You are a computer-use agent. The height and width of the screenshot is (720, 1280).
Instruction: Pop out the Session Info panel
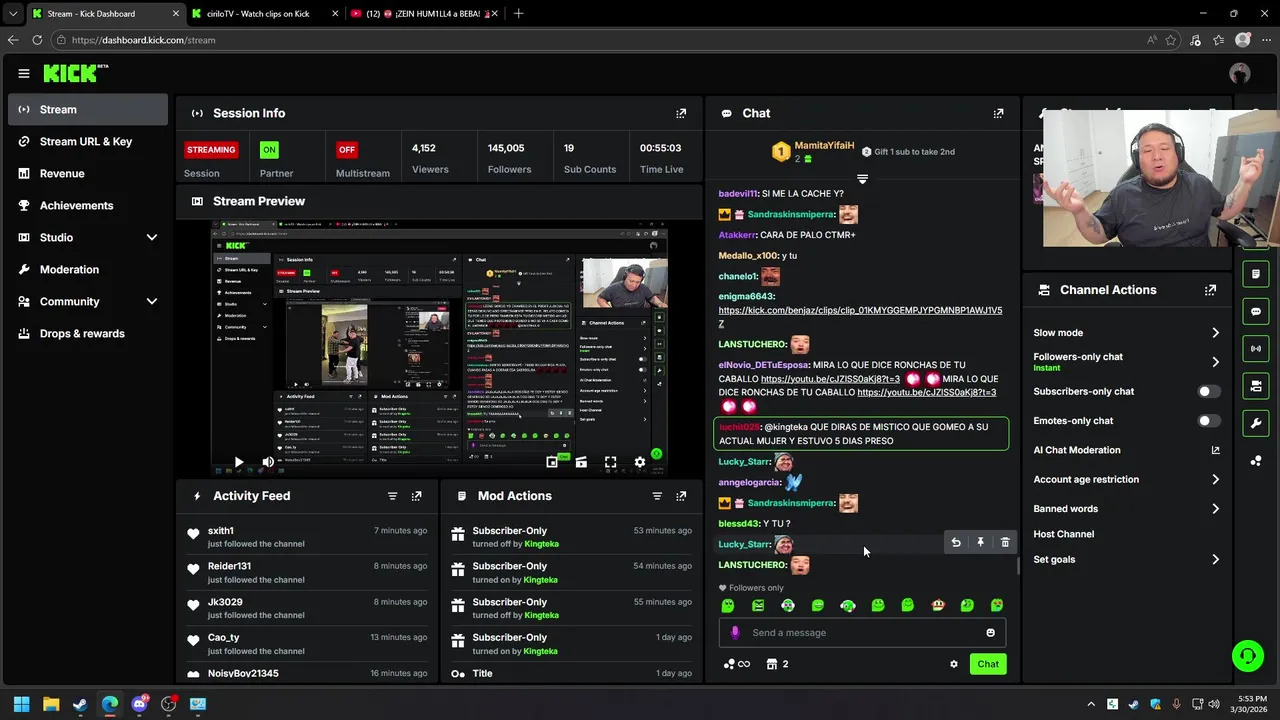tap(681, 113)
